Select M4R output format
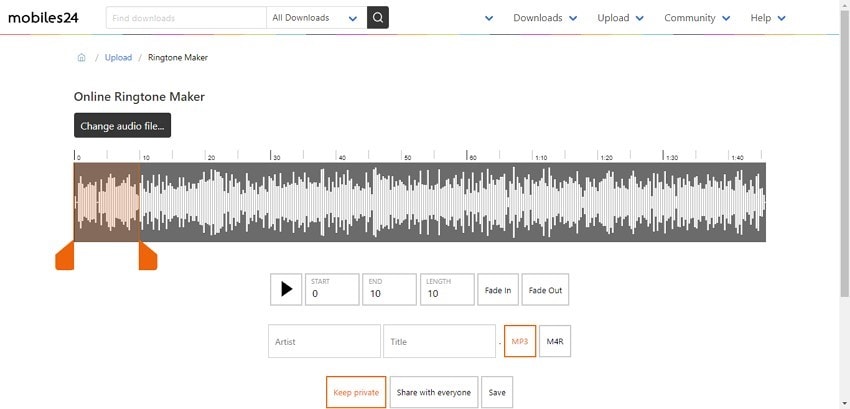Viewport: 850px width, 409px height. pyautogui.click(x=555, y=341)
